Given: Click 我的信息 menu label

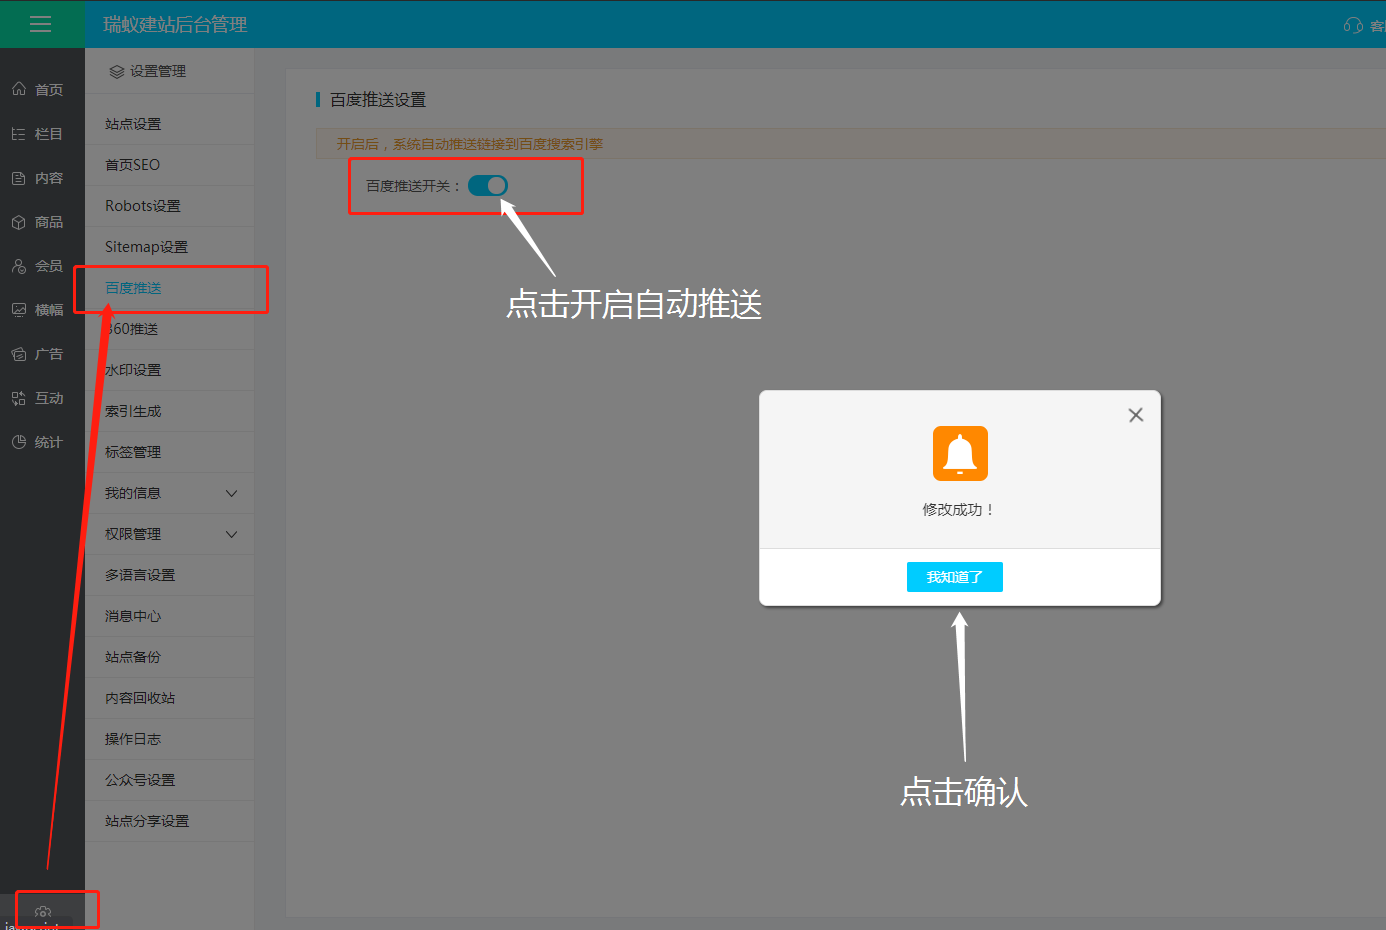Looking at the screenshot, I should click(x=133, y=493).
